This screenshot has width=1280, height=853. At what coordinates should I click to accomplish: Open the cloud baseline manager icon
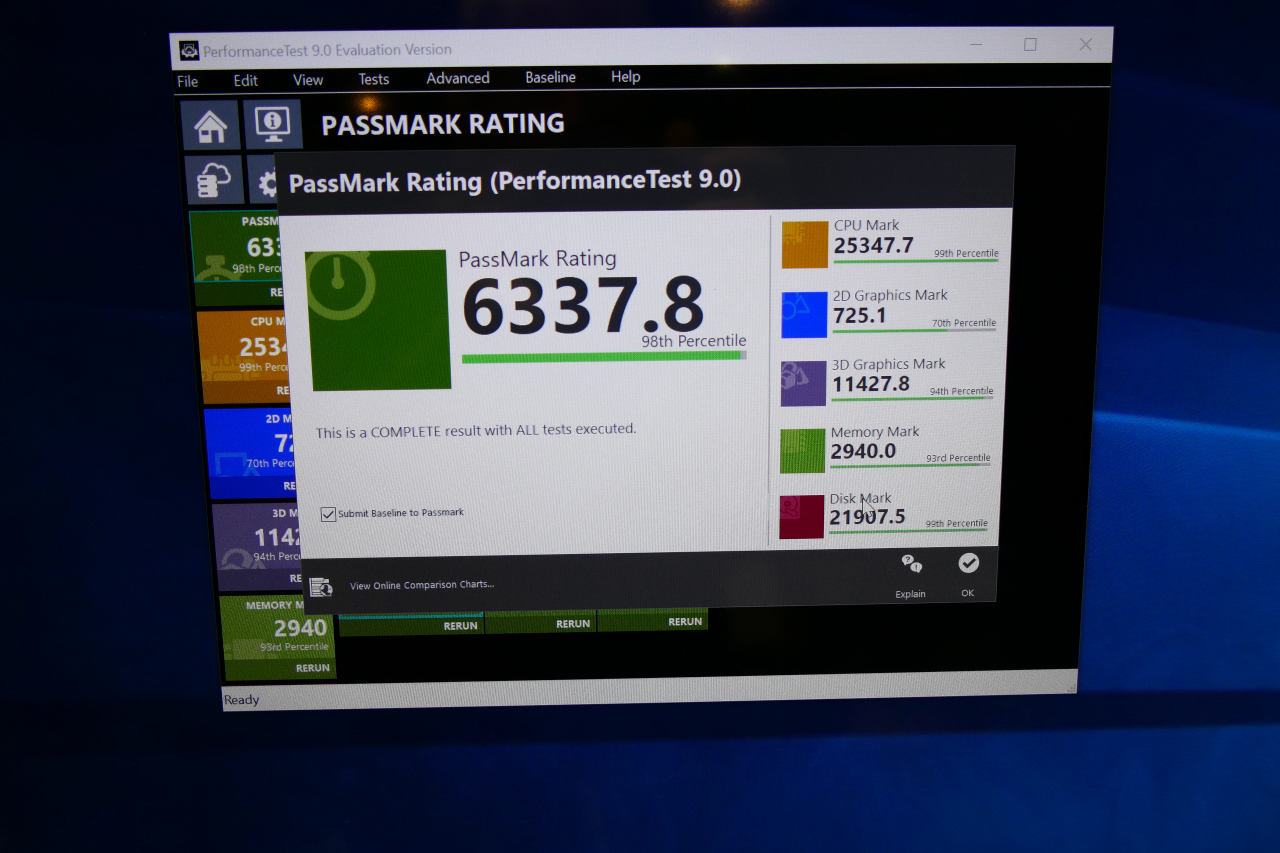214,180
